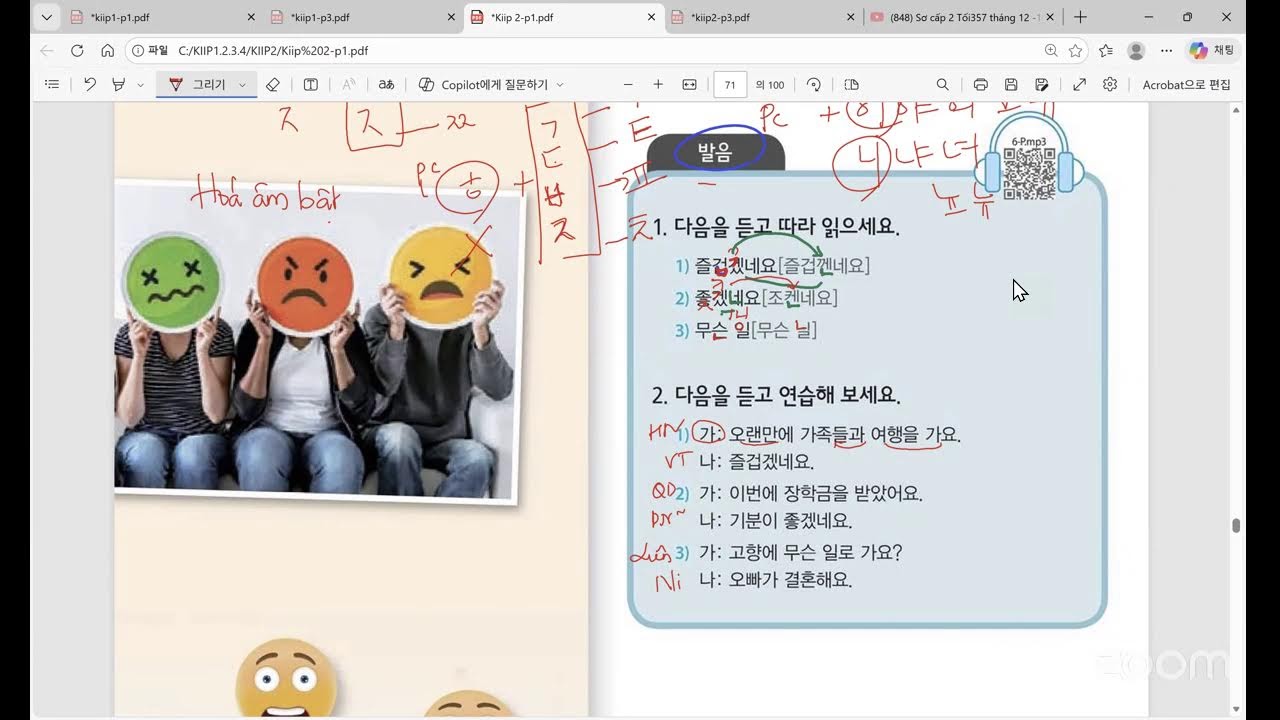Open PDF viewer settings gear
Viewport: 1280px width, 720px height.
[x=1110, y=85]
